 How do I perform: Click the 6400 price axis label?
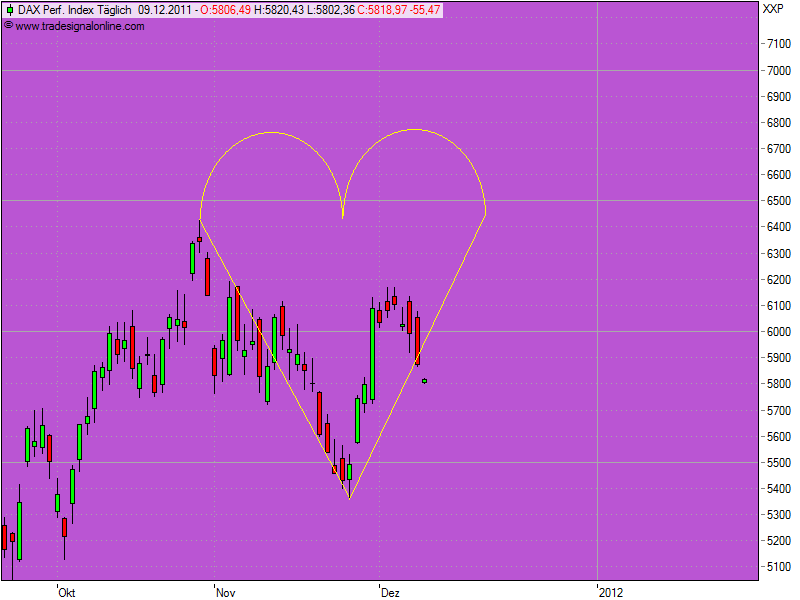point(779,227)
